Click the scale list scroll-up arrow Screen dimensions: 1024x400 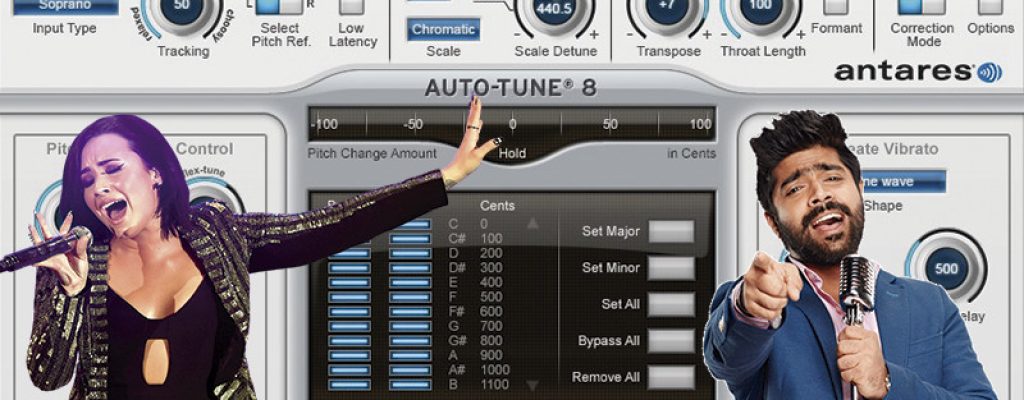coord(533,224)
